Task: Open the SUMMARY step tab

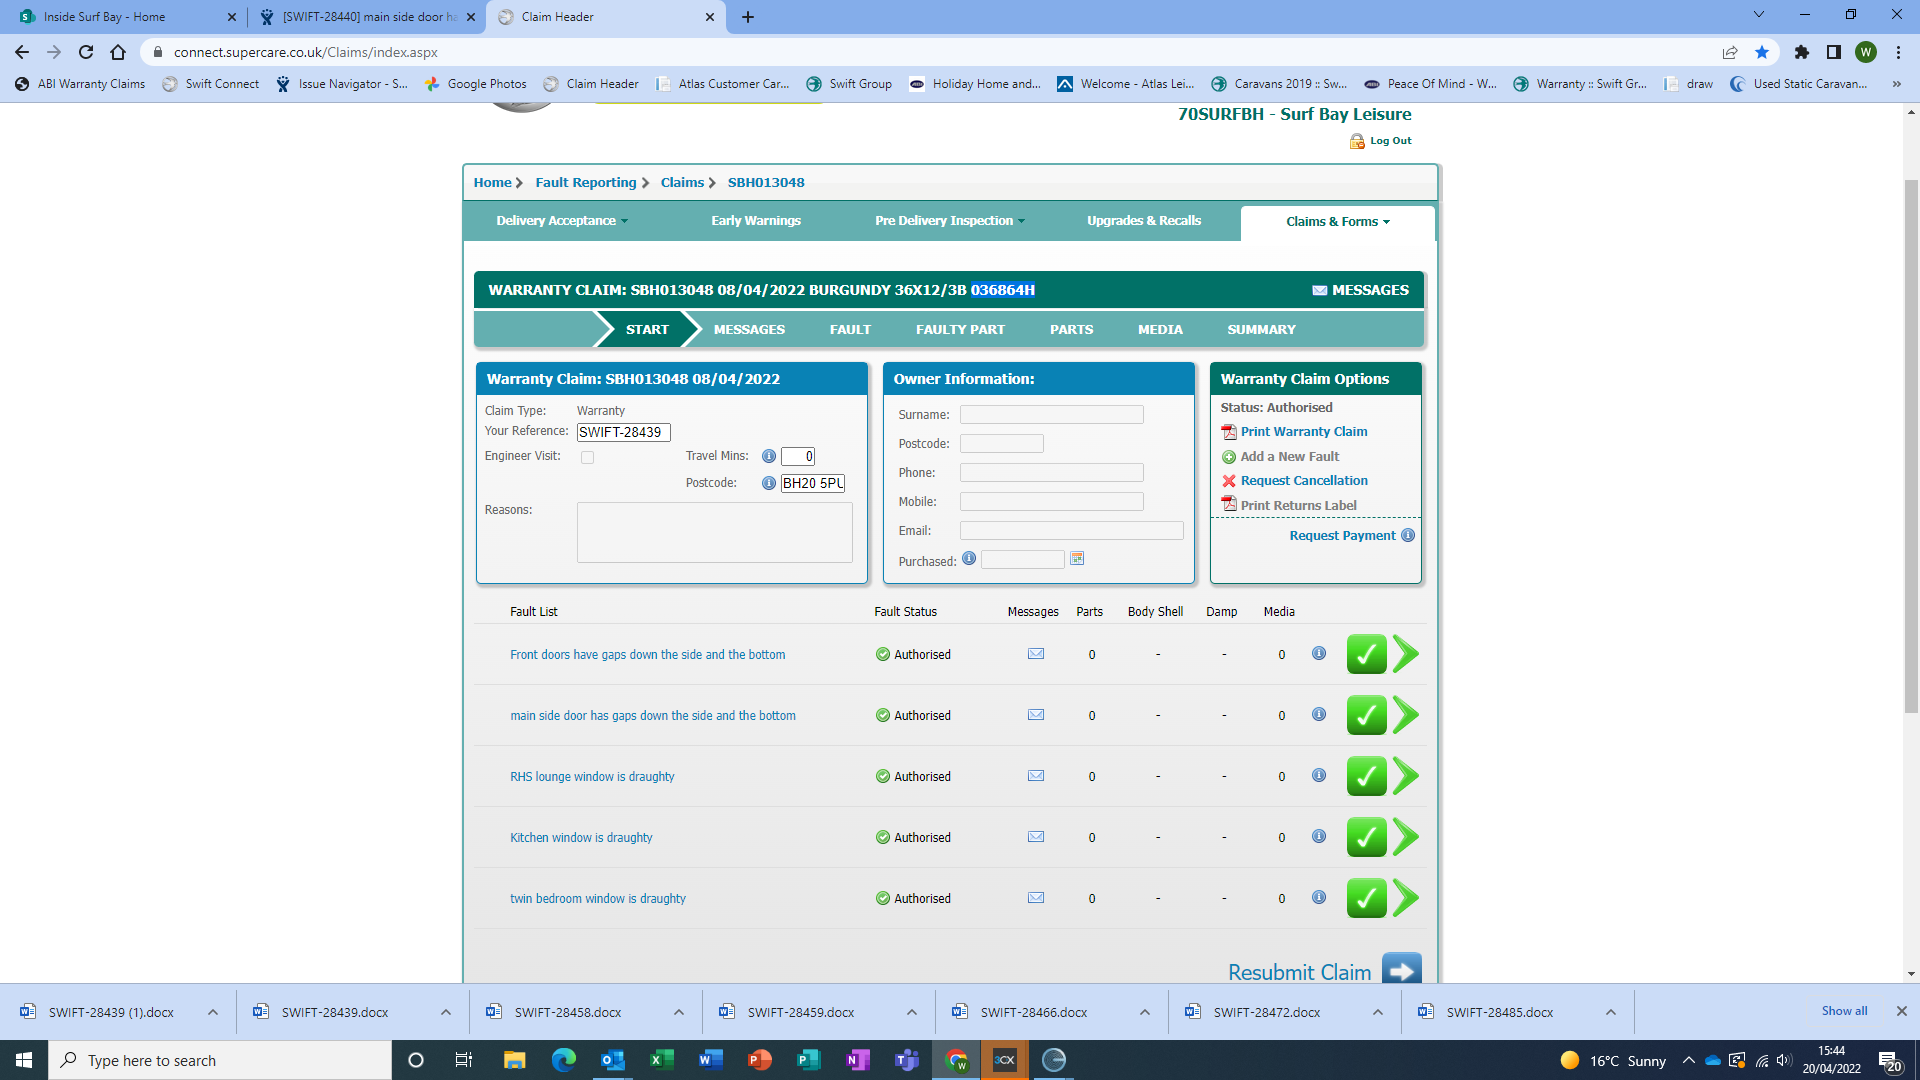Action: pos(1261,329)
